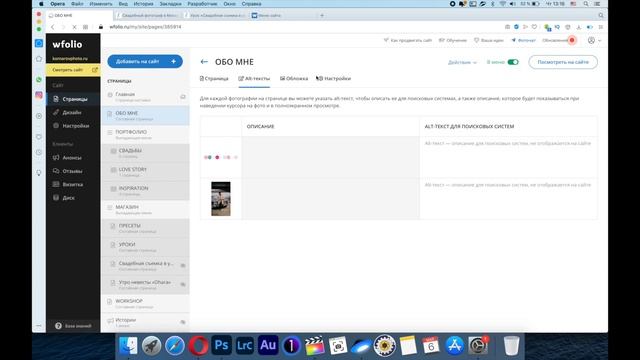Click the colored dots thumbnail in first row
The image size is (640, 360).
[x=221, y=157]
